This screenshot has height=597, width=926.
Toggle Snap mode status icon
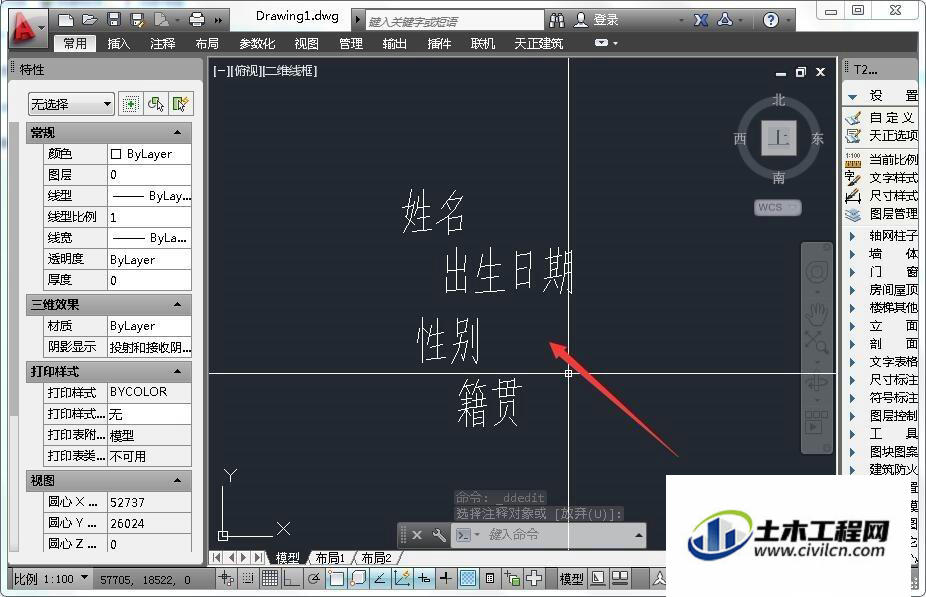pos(248,579)
